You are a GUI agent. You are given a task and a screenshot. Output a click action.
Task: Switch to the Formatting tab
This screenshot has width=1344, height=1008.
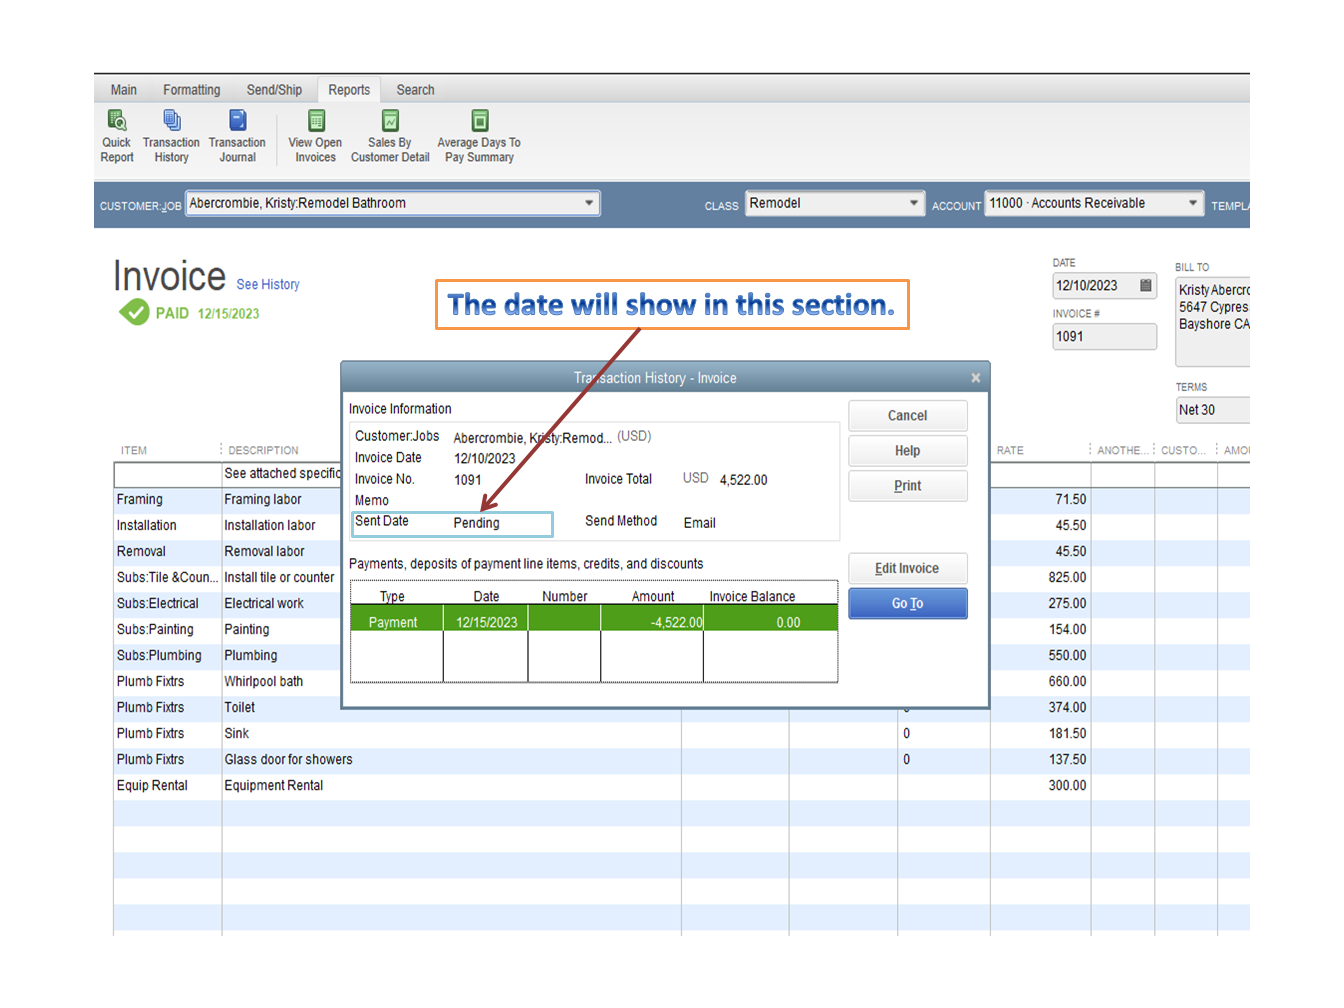[191, 89]
